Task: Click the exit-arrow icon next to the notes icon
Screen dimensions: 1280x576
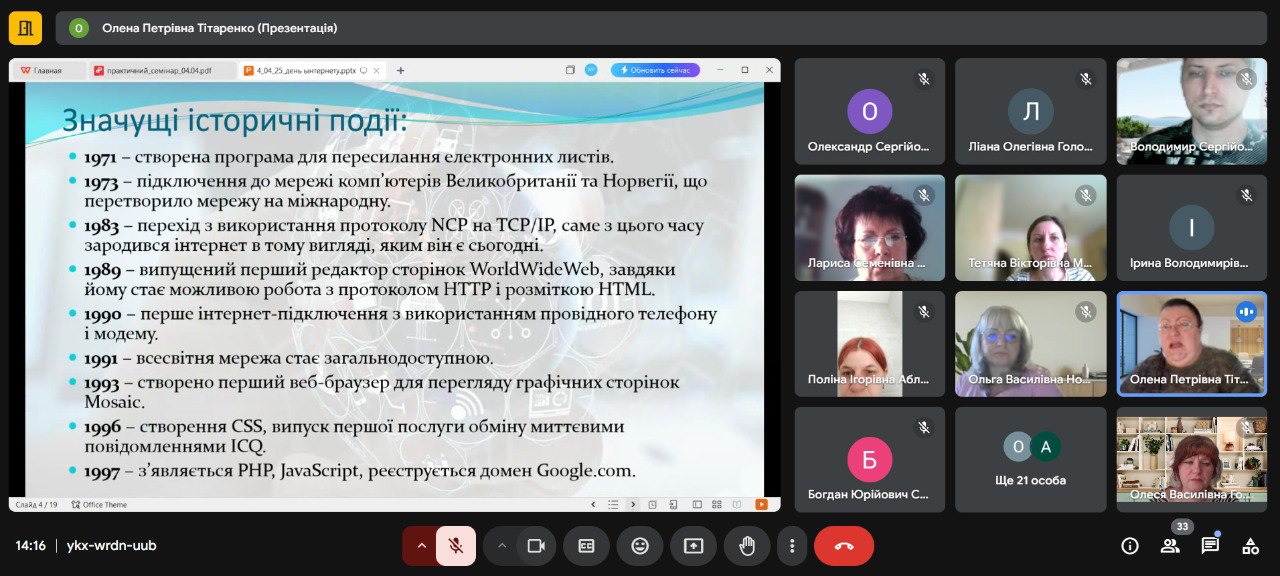Action: pos(672,505)
